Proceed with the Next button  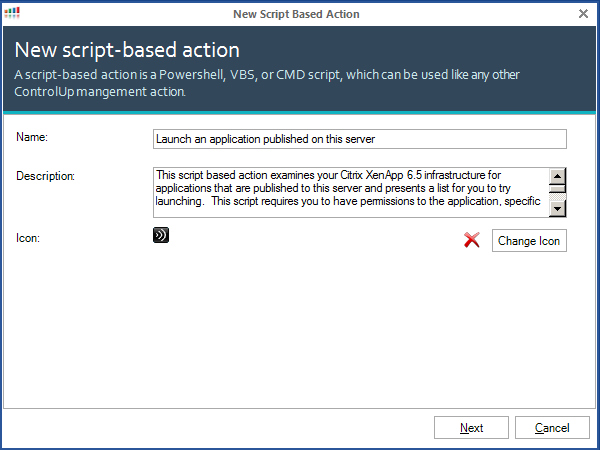471,428
